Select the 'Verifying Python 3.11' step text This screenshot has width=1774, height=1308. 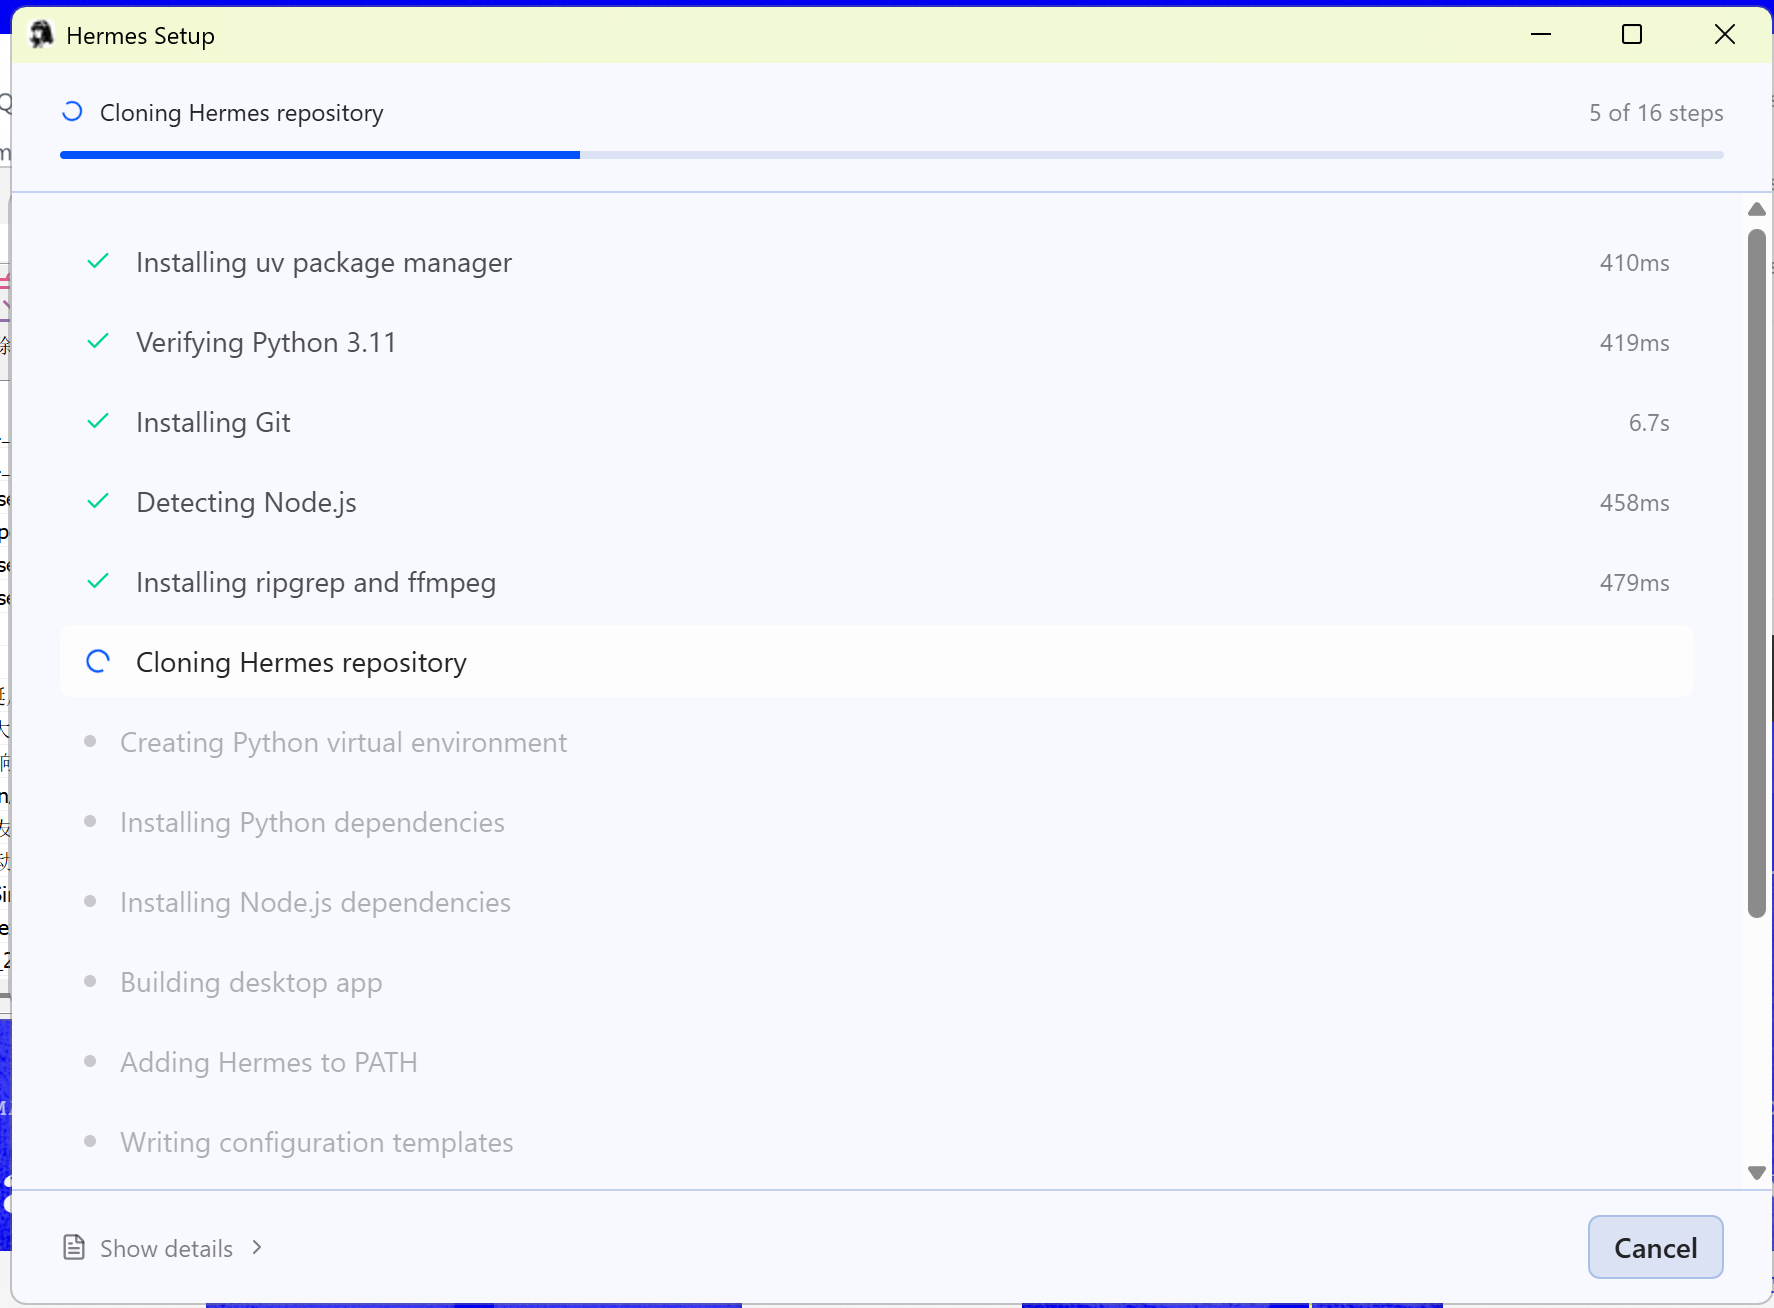click(266, 342)
